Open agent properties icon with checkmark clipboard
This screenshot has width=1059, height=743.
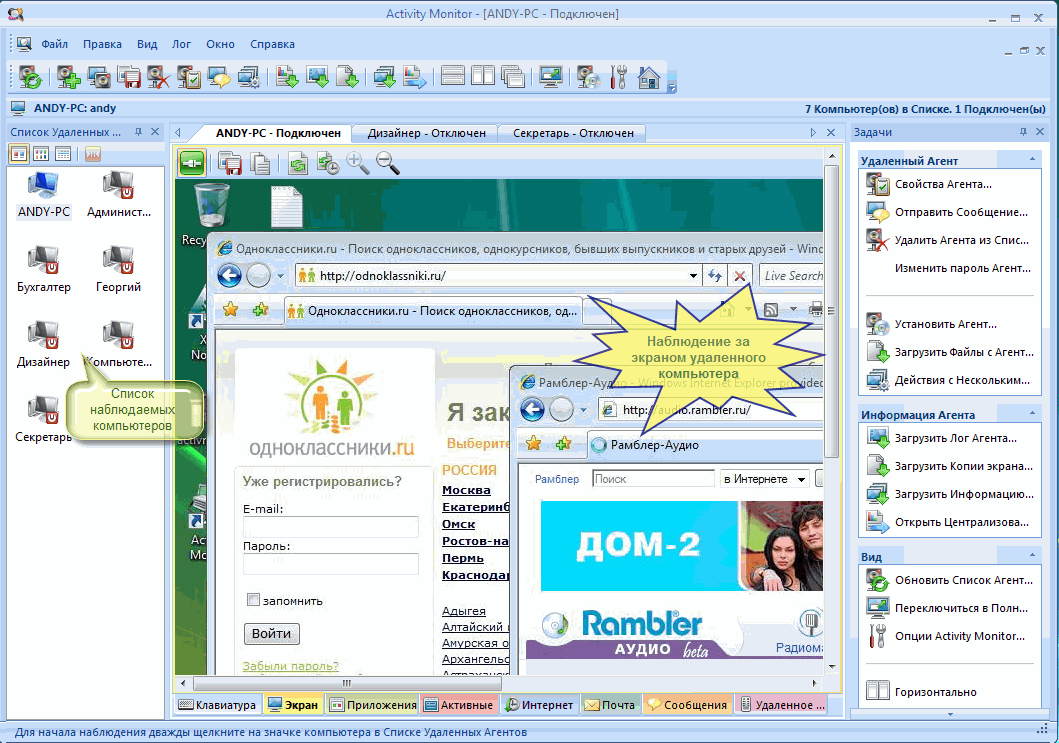point(188,77)
